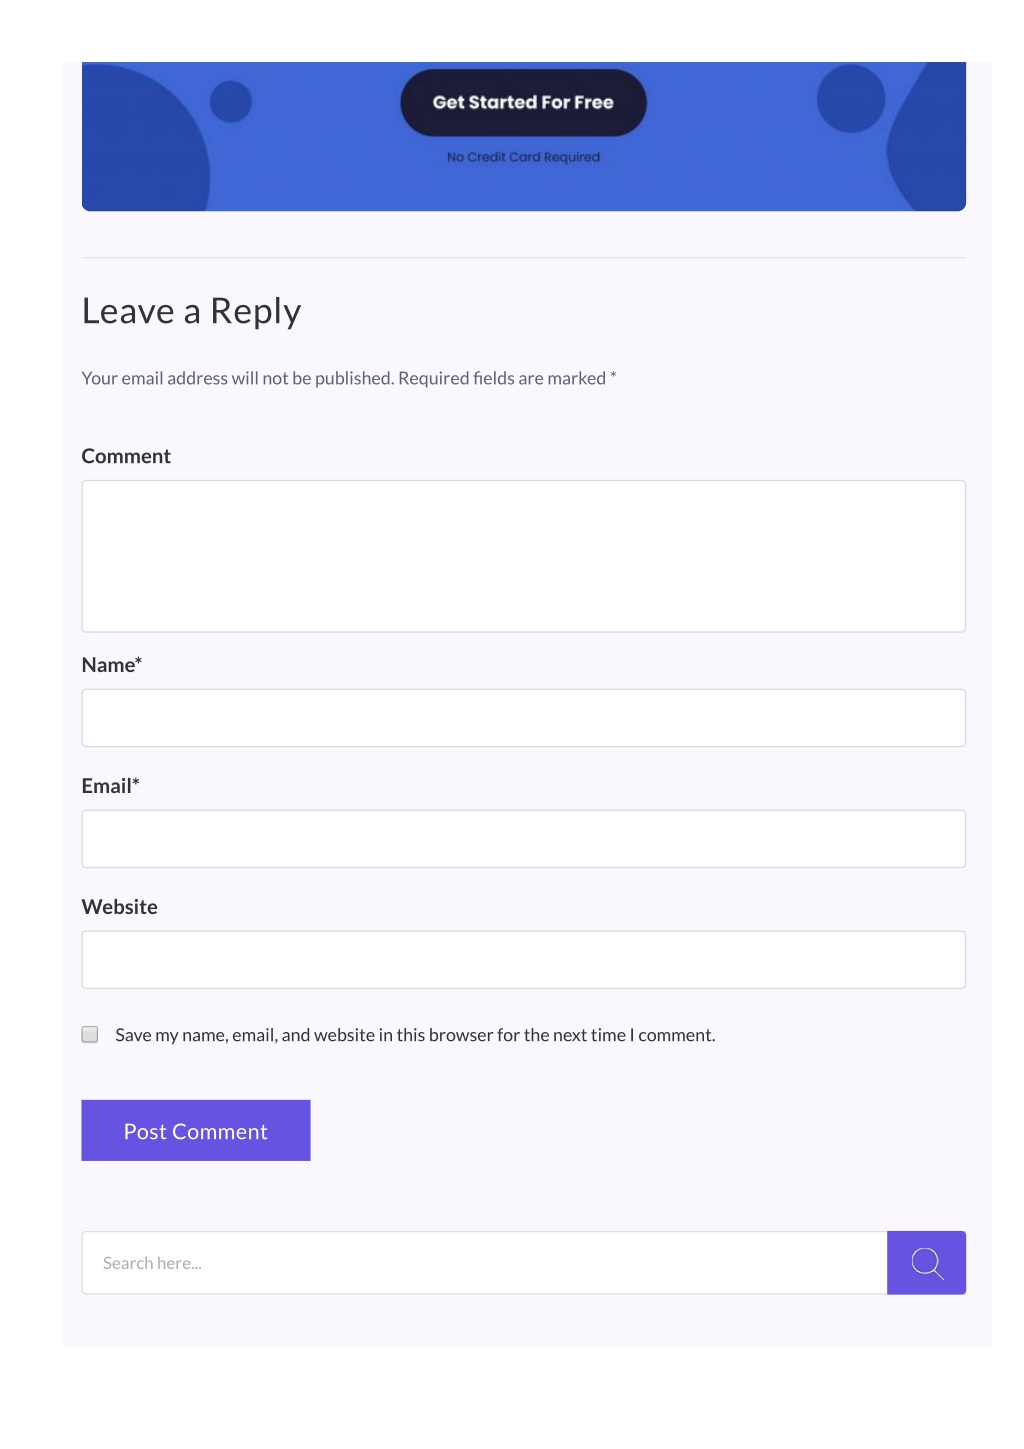The width and height of the screenshot is (1024, 1449).
Task: Click inside the Email input field
Action: coord(523,839)
